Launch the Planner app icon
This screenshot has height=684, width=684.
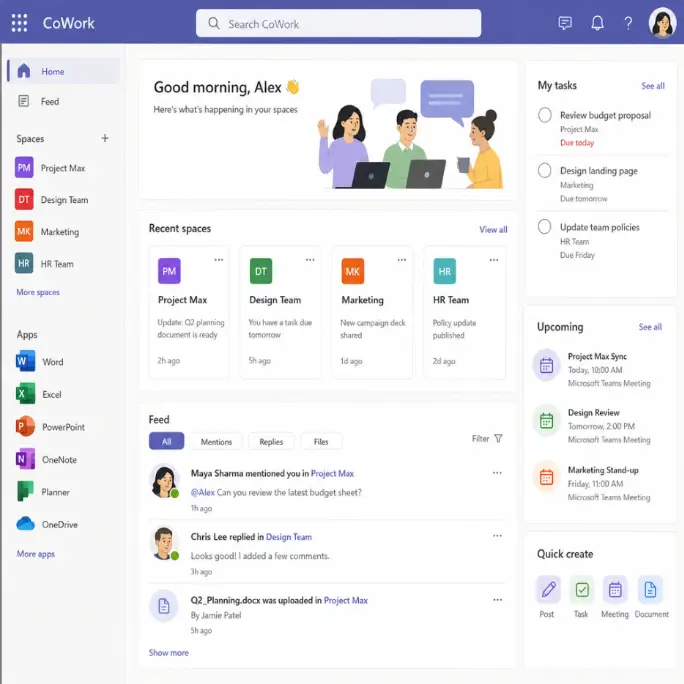pos(26,492)
